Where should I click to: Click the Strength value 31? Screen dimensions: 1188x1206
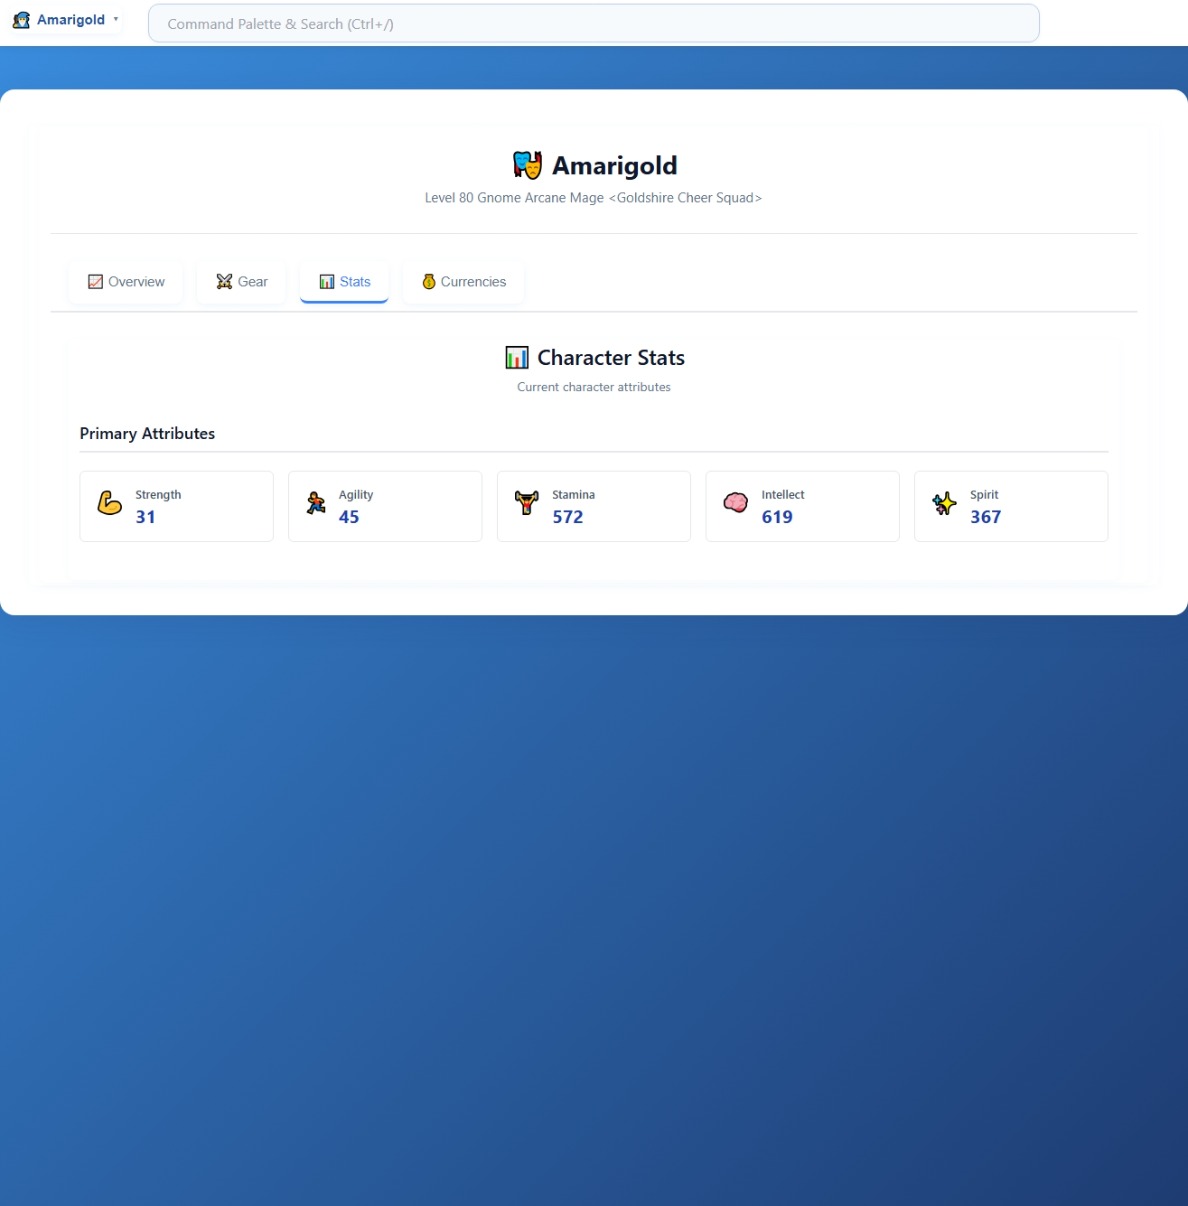coord(146,517)
